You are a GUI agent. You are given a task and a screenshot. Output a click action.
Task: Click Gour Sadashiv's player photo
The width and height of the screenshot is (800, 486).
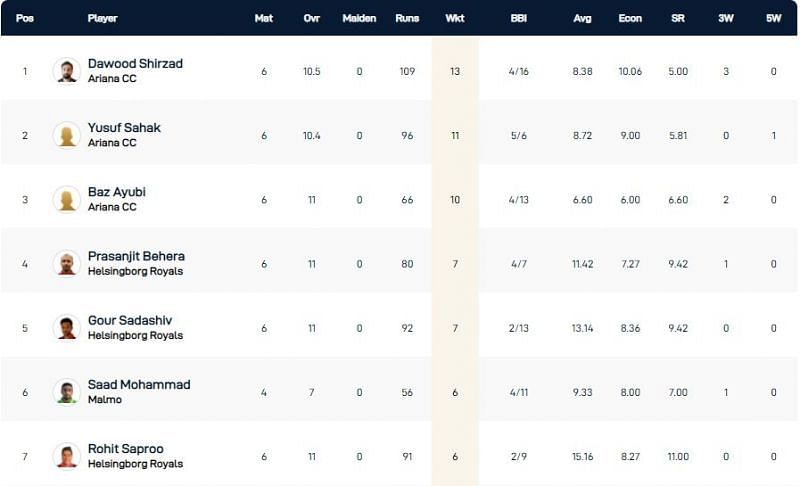(67, 327)
